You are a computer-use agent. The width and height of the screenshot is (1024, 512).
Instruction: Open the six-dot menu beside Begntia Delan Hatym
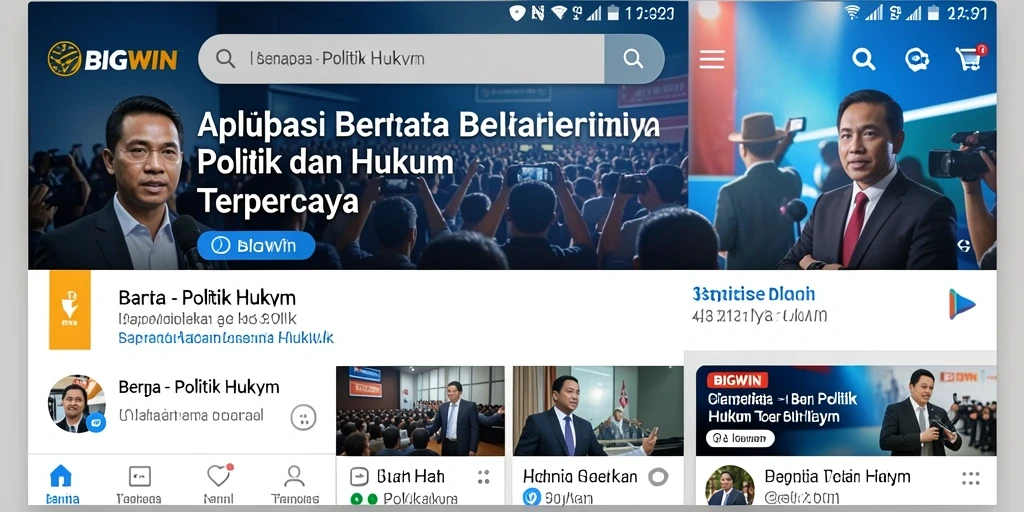[x=971, y=479]
